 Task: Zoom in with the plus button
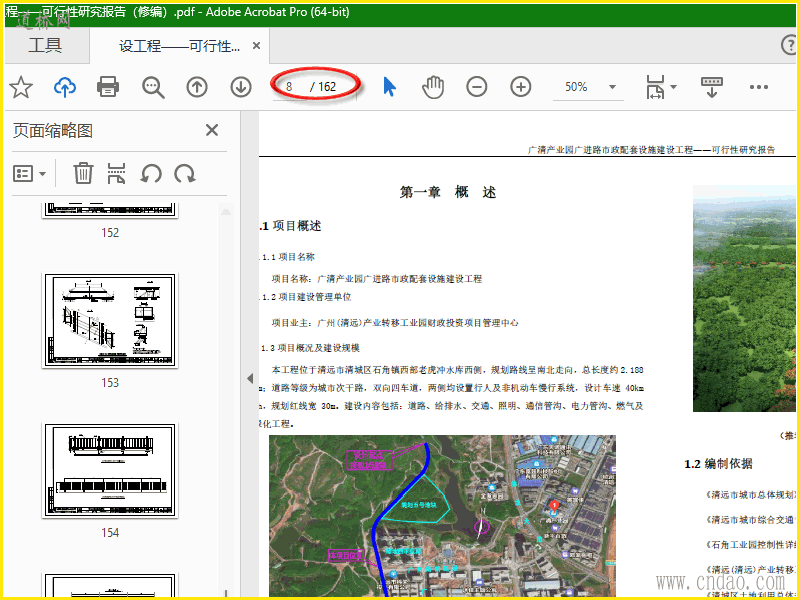pos(520,87)
